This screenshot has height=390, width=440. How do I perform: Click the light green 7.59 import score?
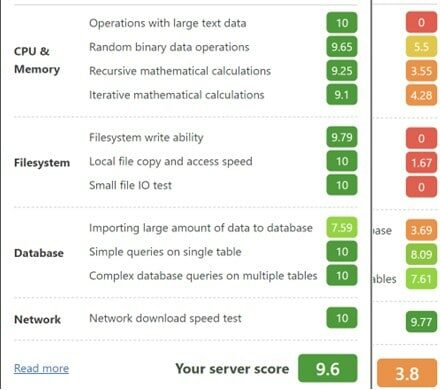point(342,227)
